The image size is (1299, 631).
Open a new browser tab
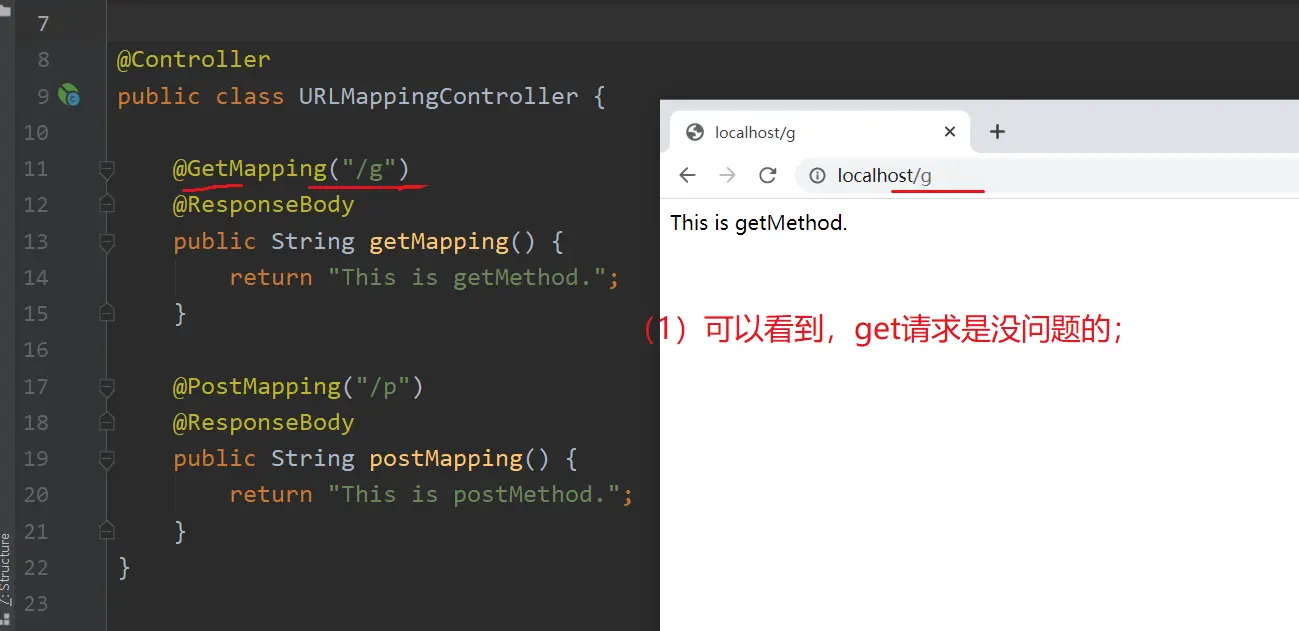[997, 132]
